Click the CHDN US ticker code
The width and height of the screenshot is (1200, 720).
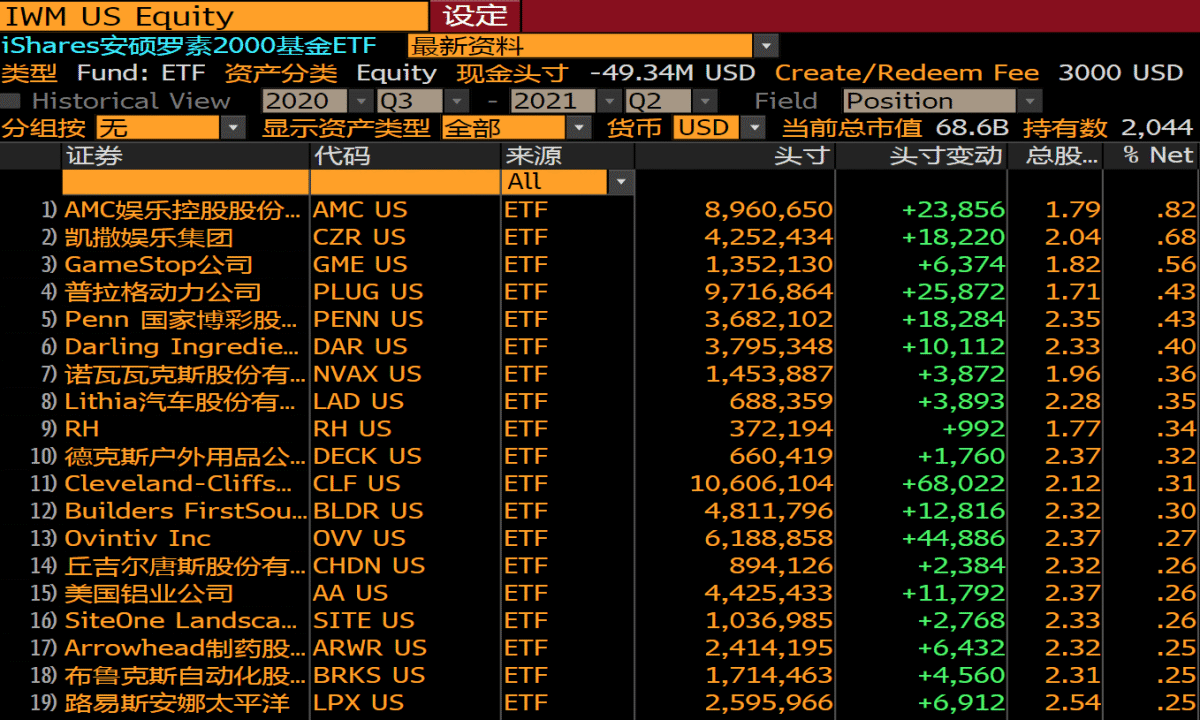click(369, 565)
